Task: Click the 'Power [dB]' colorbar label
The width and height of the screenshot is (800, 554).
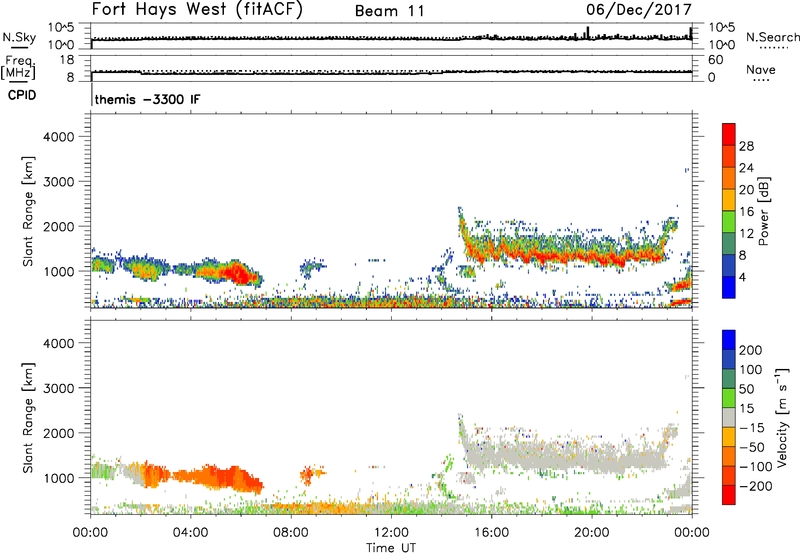Action: (x=763, y=211)
